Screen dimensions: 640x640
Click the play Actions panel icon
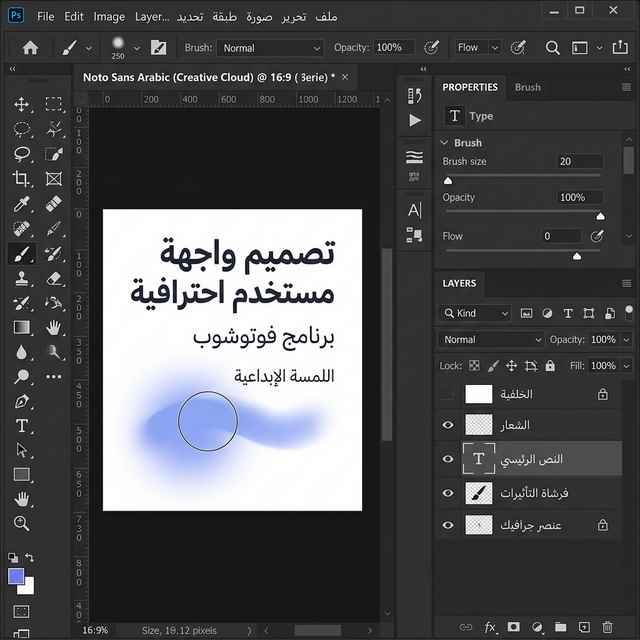[415, 120]
